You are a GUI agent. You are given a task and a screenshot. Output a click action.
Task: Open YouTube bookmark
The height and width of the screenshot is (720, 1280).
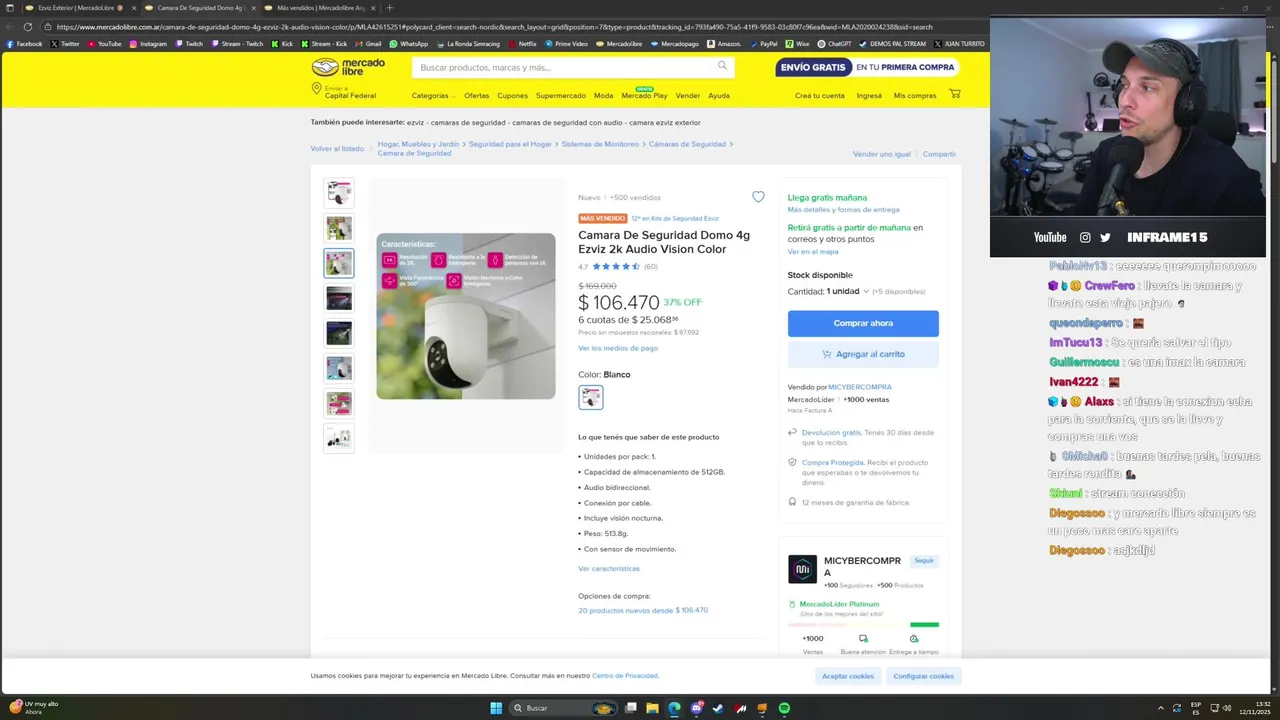(104, 44)
